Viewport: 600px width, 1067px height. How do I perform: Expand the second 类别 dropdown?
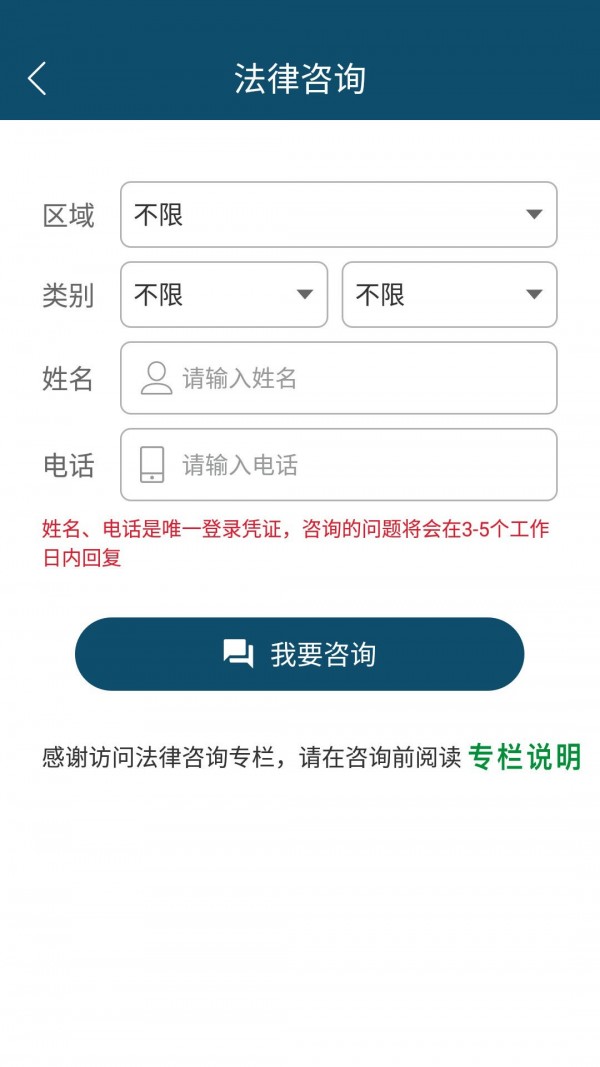coord(450,295)
